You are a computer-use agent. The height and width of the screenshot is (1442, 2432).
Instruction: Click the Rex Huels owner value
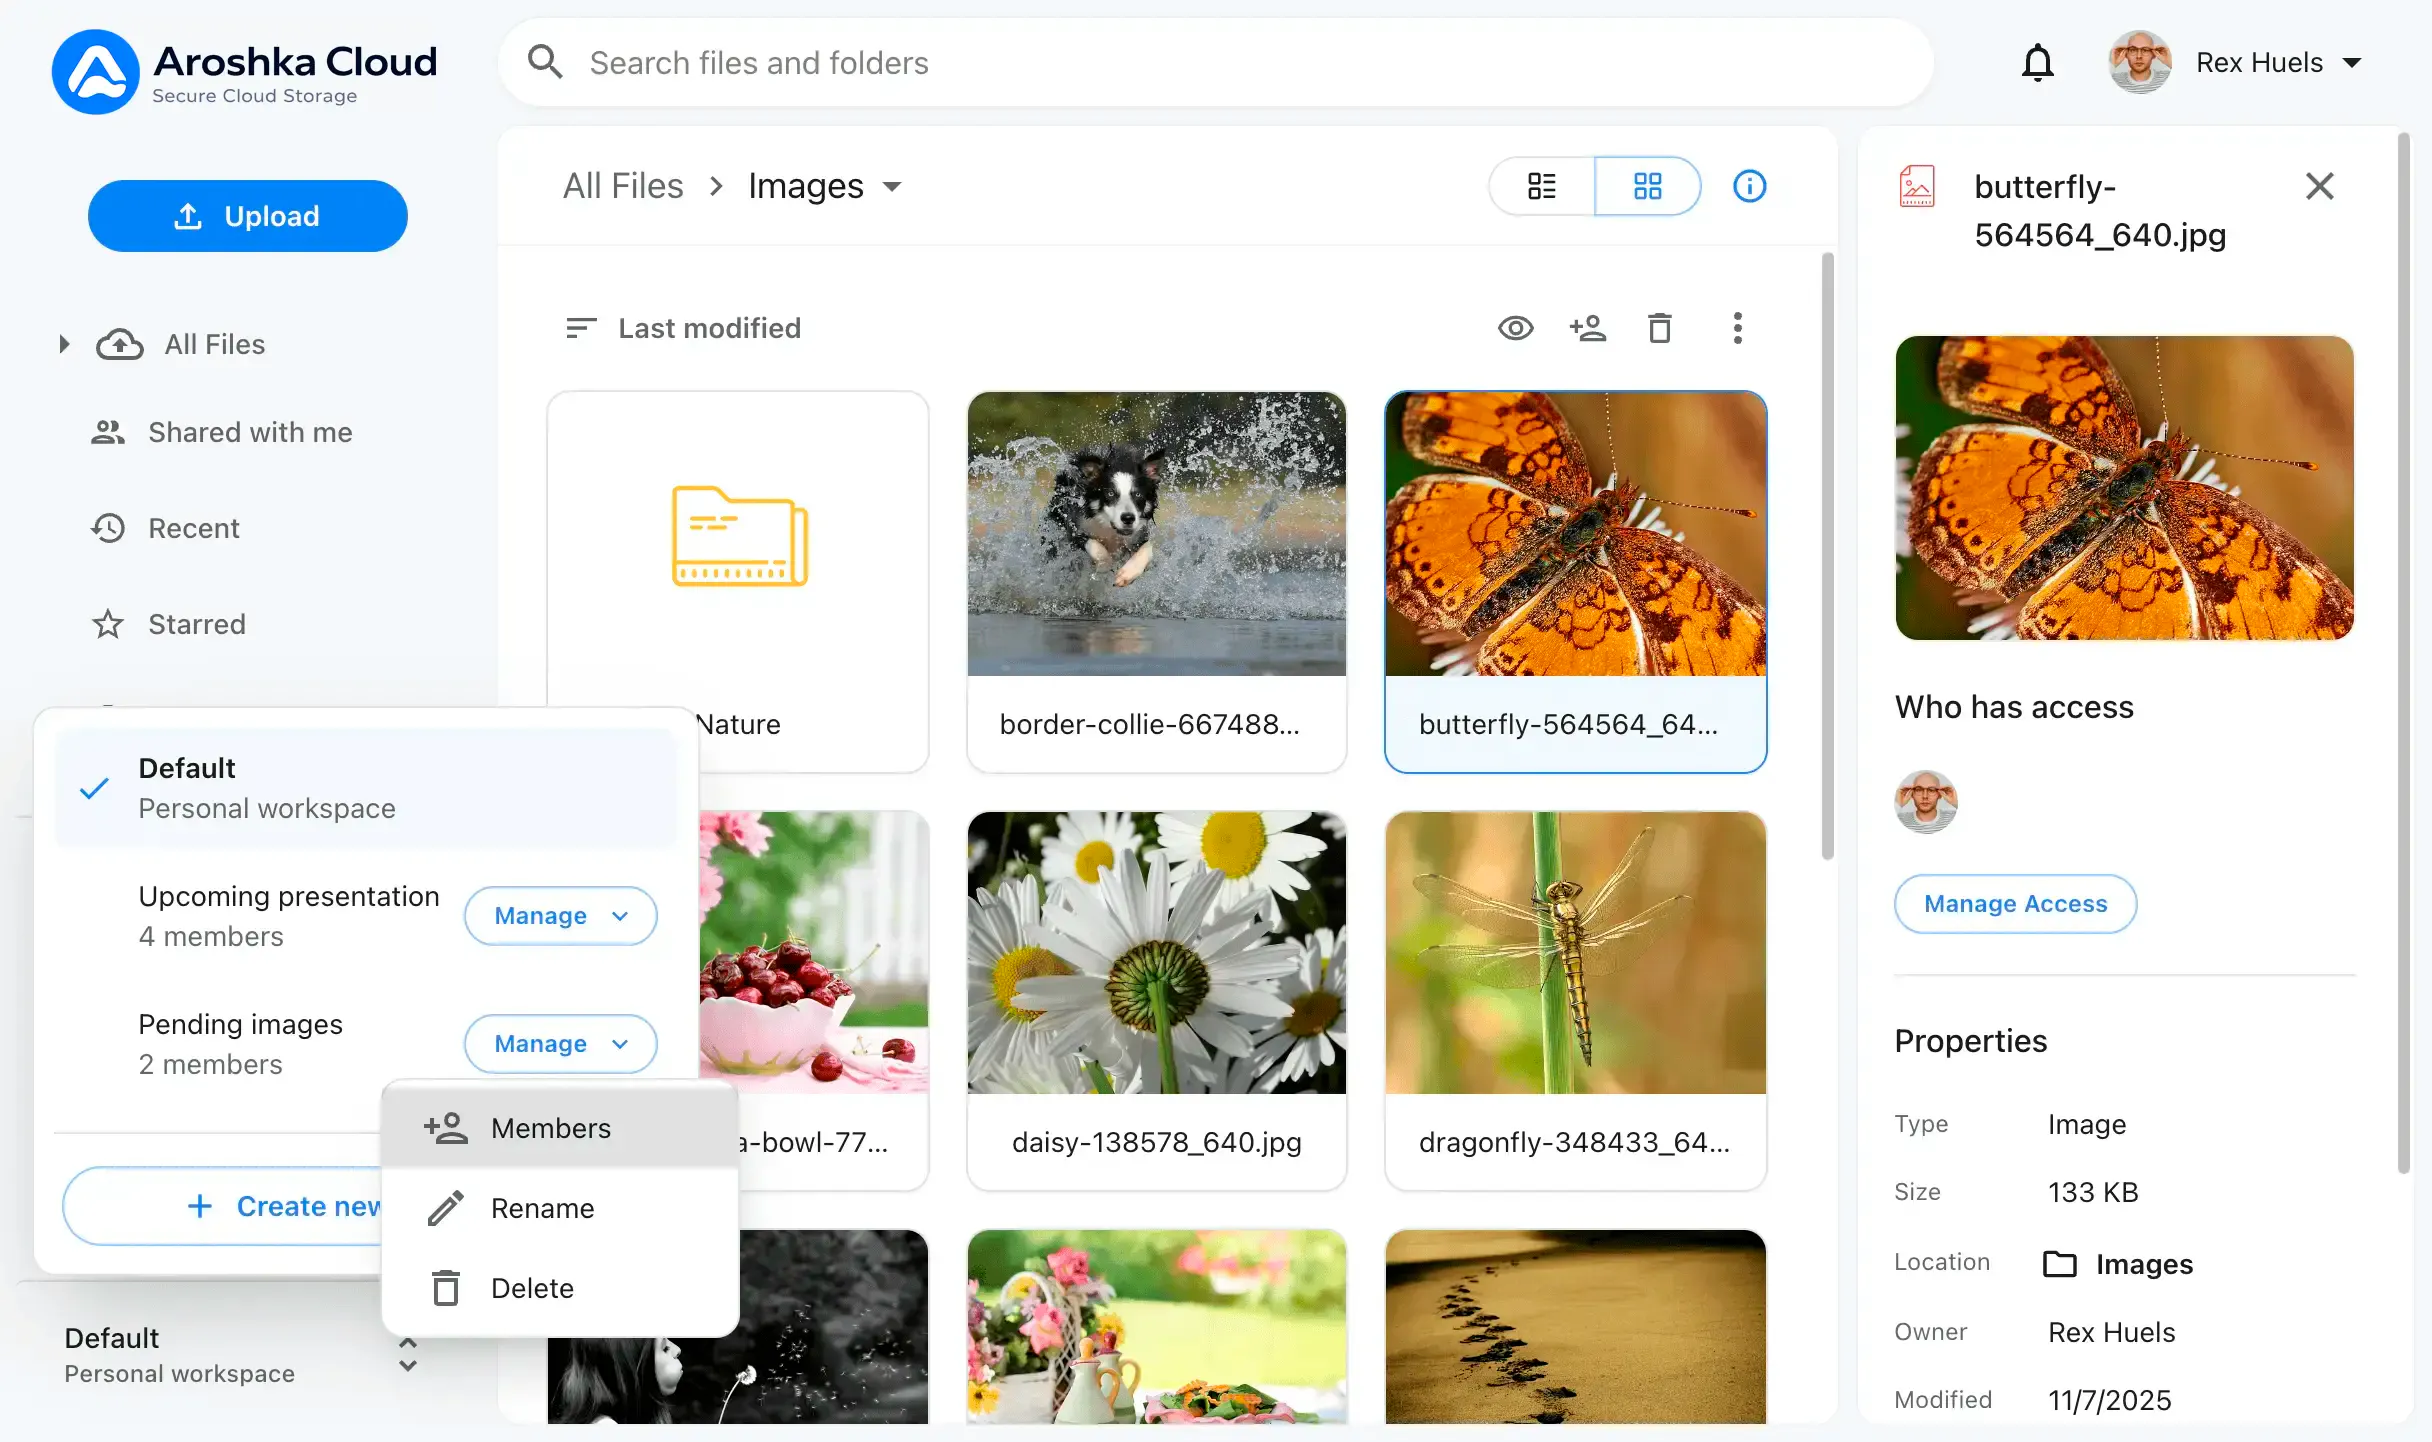point(2112,1332)
